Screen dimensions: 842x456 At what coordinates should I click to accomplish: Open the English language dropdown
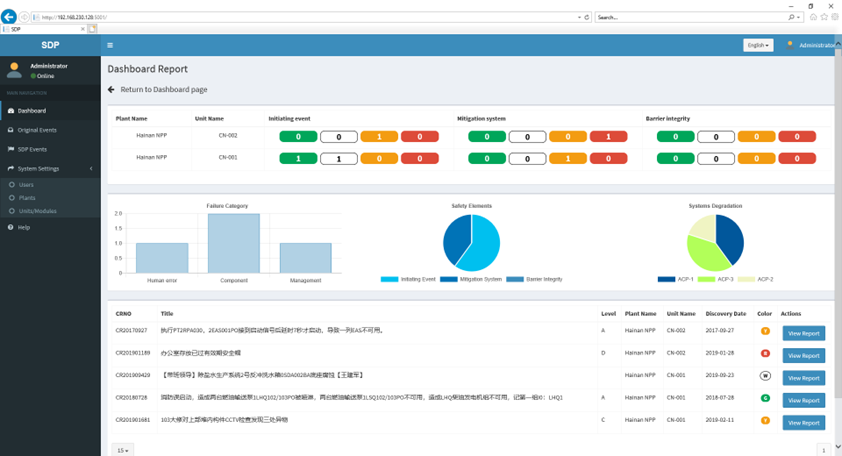click(758, 45)
